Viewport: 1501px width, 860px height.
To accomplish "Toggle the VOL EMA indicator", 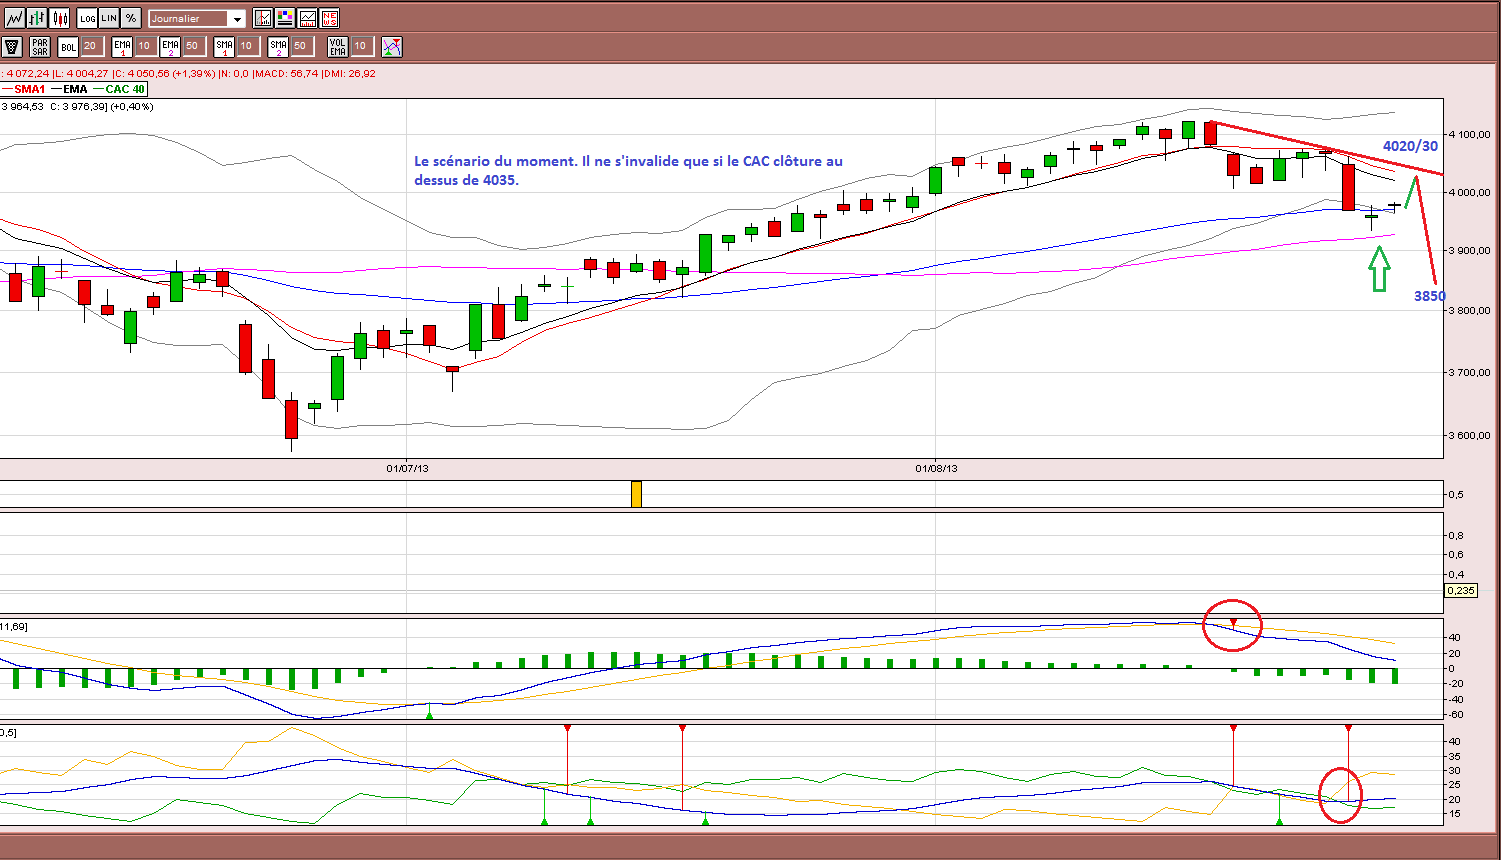I will (x=338, y=46).
